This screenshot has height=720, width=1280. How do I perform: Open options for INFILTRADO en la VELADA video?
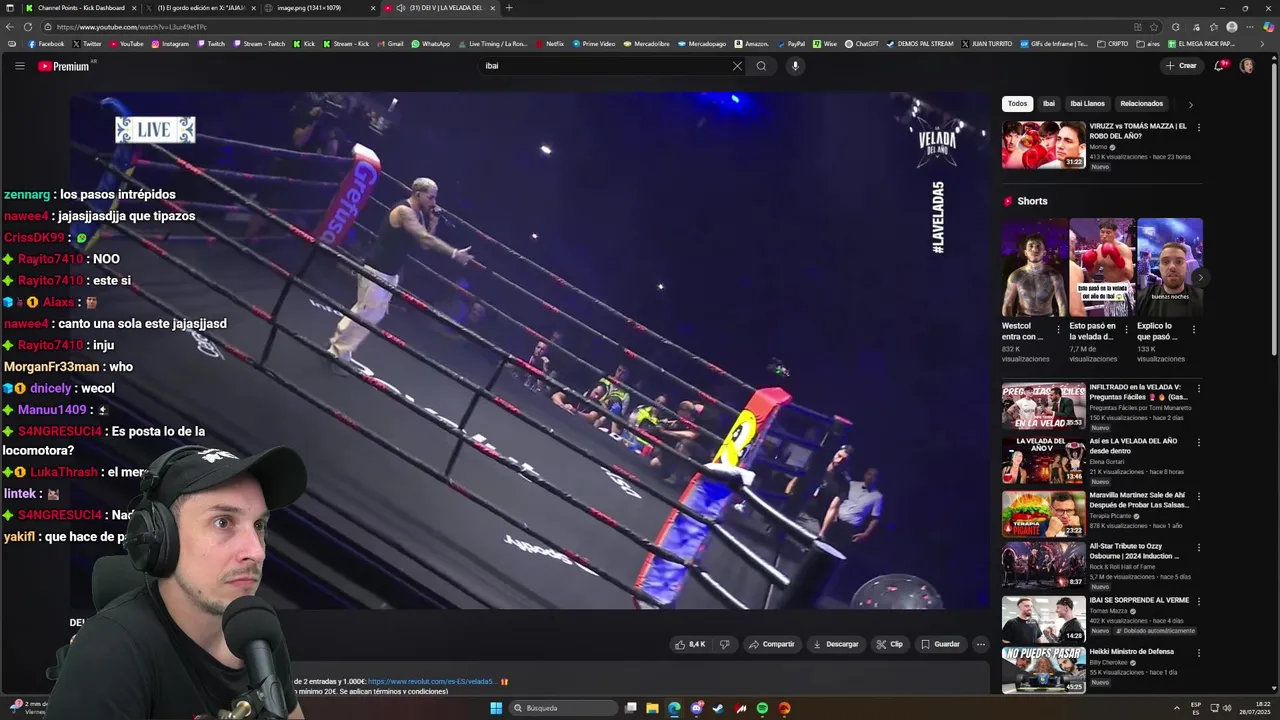tap(1198, 388)
